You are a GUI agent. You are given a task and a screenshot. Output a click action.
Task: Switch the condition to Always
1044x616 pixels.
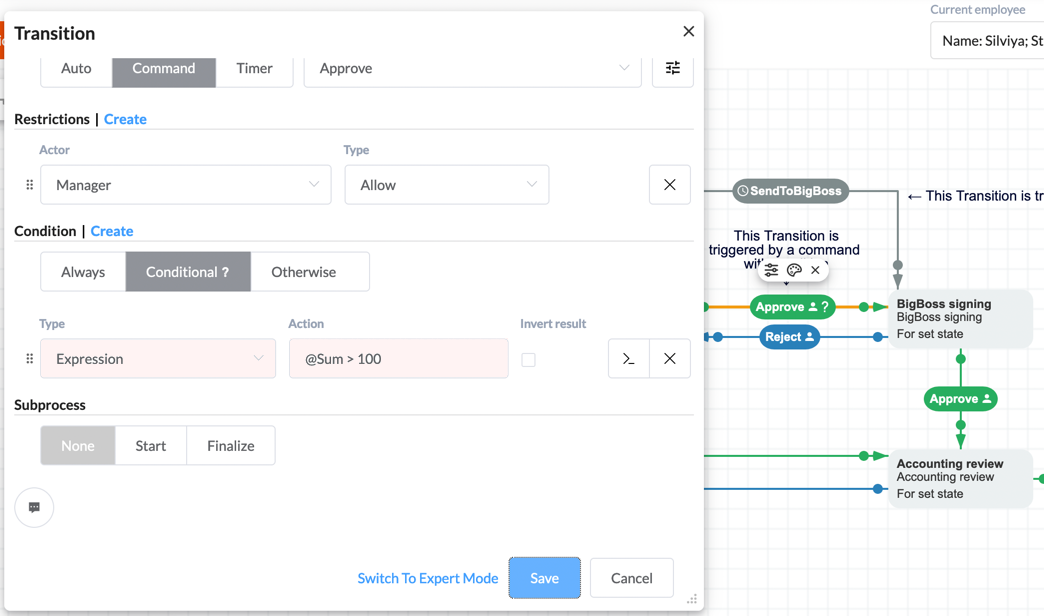82,271
